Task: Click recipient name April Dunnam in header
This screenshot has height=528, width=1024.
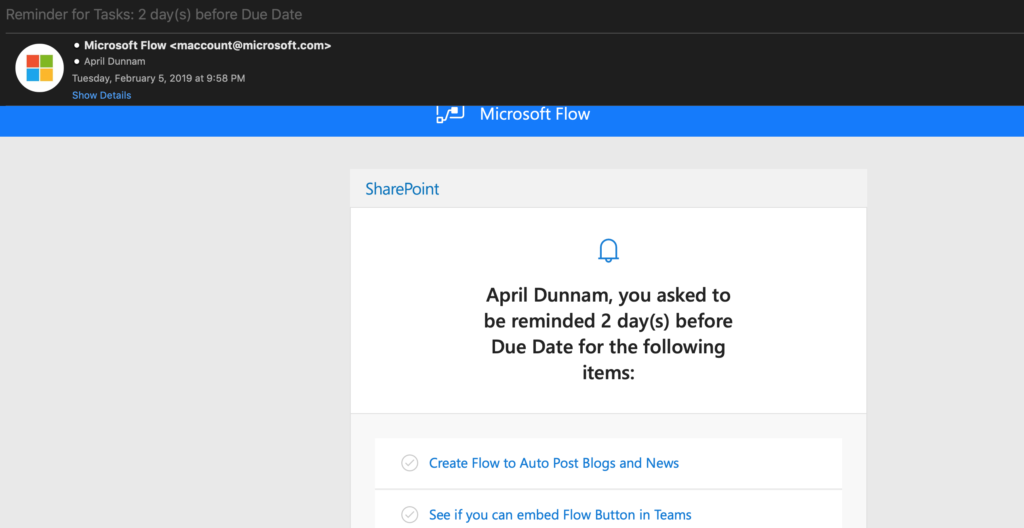Action: (x=115, y=61)
